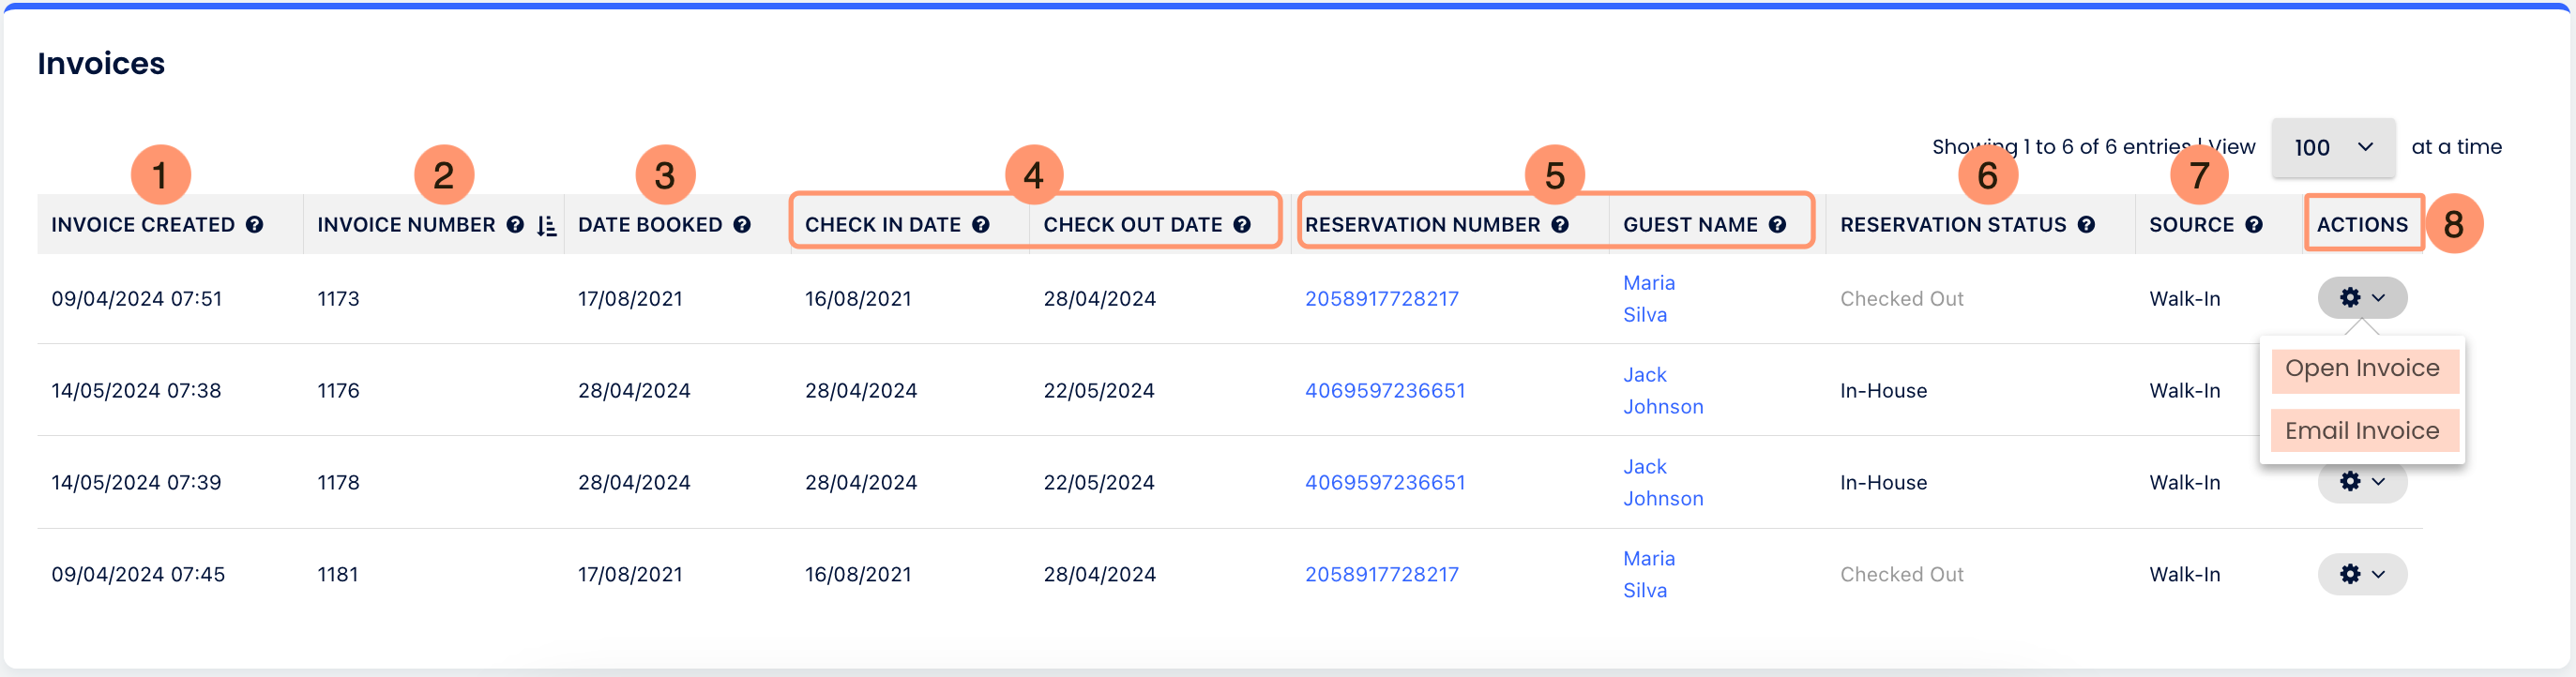Click help icon beside Guest Name header
The width and height of the screenshot is (2576, 677).
click(x=1777, y=225)
